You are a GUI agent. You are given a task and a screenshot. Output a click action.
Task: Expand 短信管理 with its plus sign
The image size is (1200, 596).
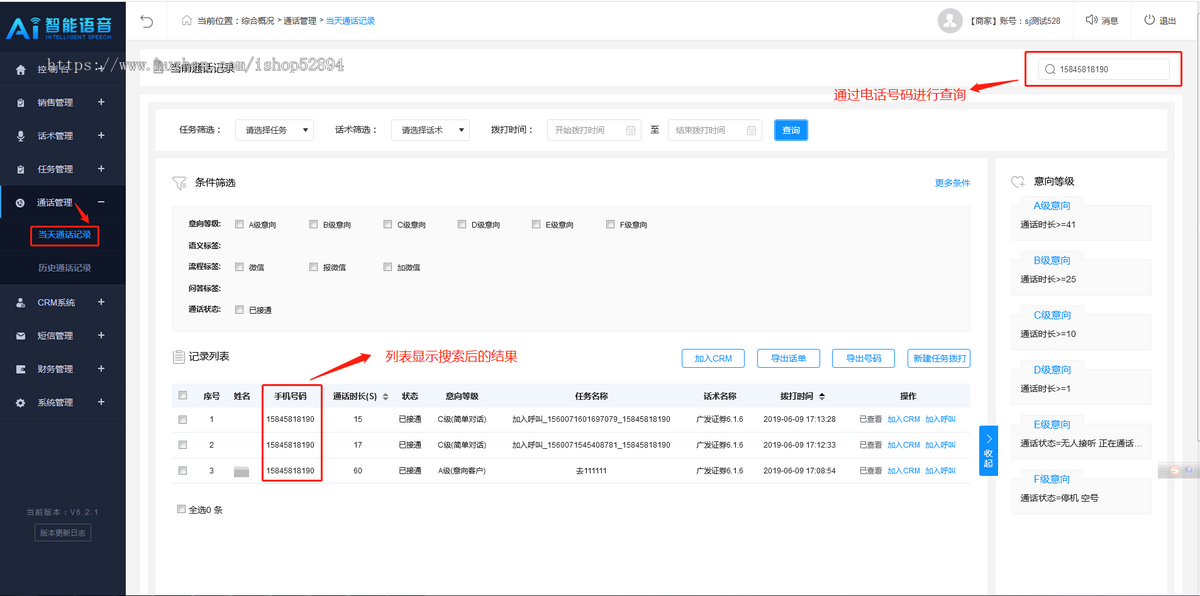(101, 335)
